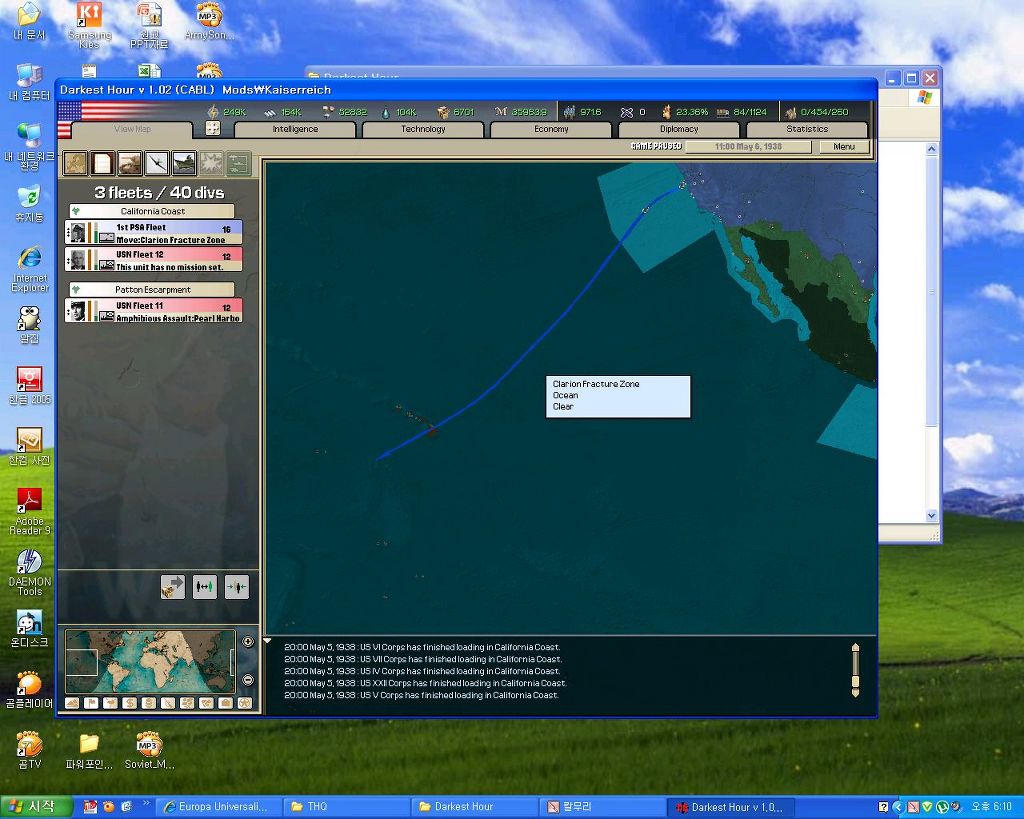Click the message log scrollbar slider
Viewport: 1024px width, 819px height.
pyautogui.click(x=855, y=669)
